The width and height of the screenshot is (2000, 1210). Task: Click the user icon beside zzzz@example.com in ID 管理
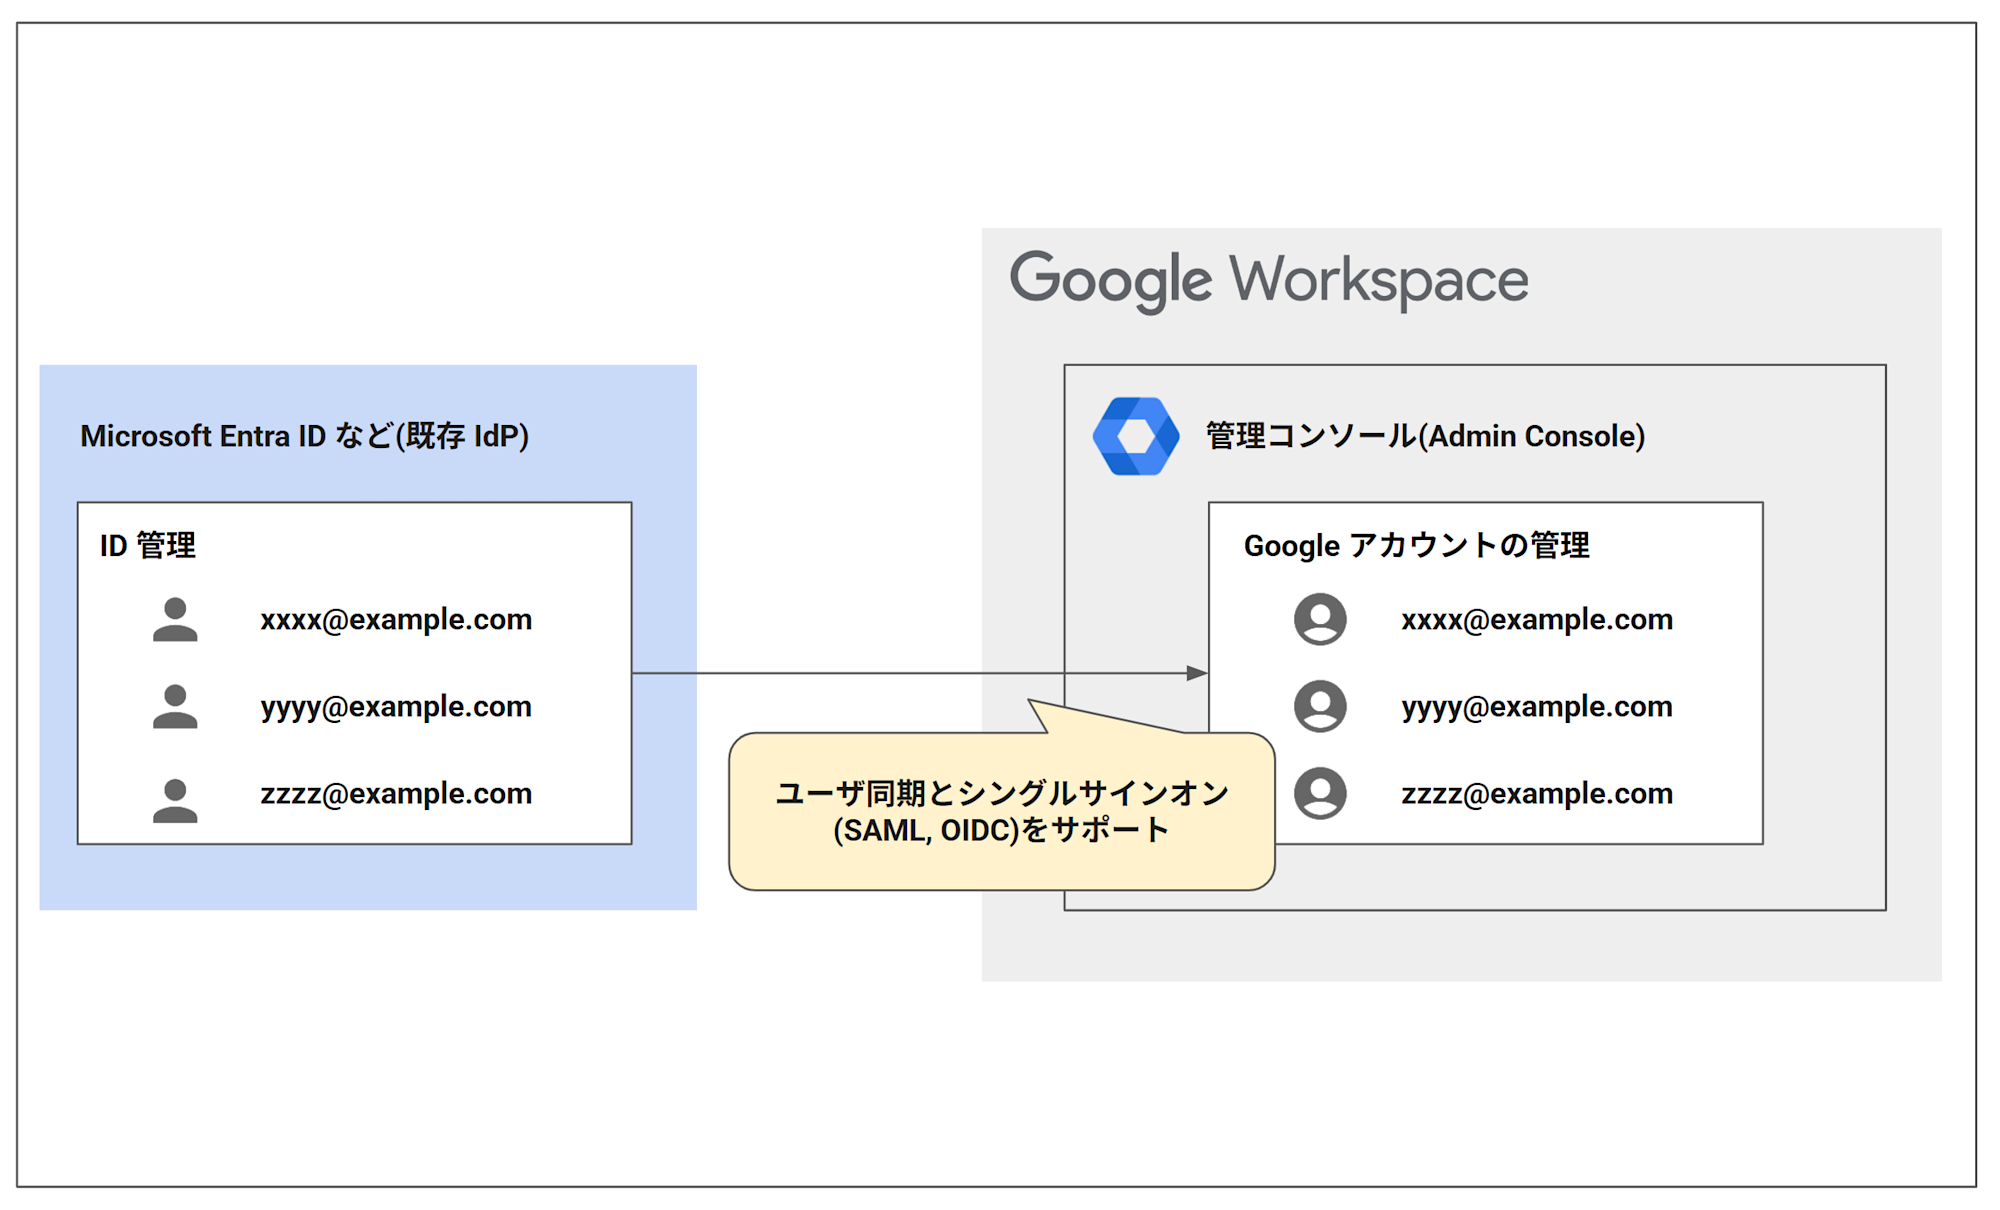(x=175, y=800)
